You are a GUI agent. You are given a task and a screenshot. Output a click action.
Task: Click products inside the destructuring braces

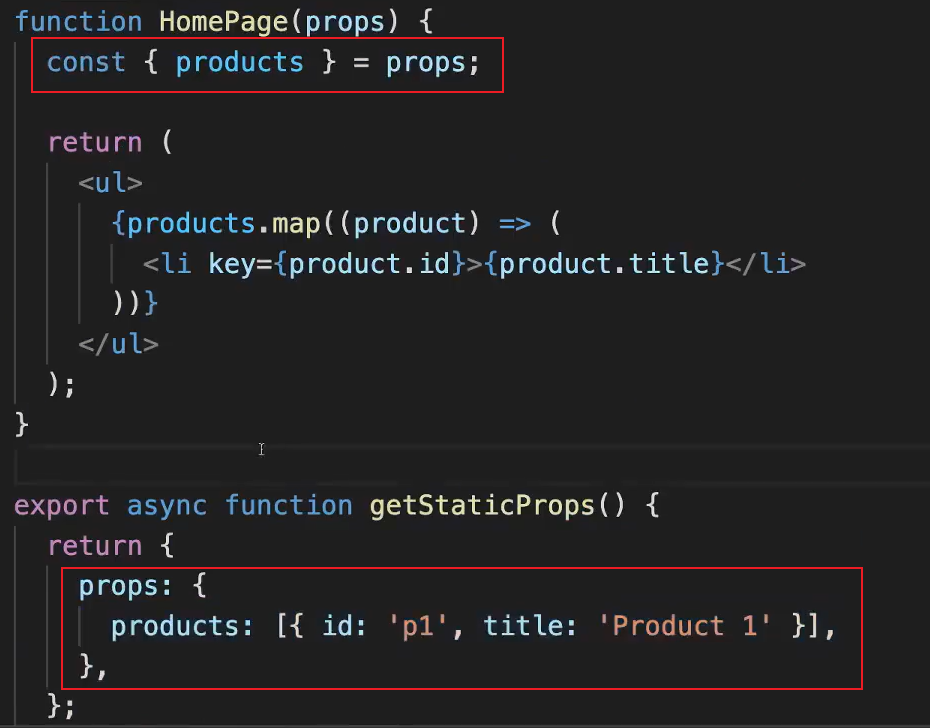coord(239,62)
